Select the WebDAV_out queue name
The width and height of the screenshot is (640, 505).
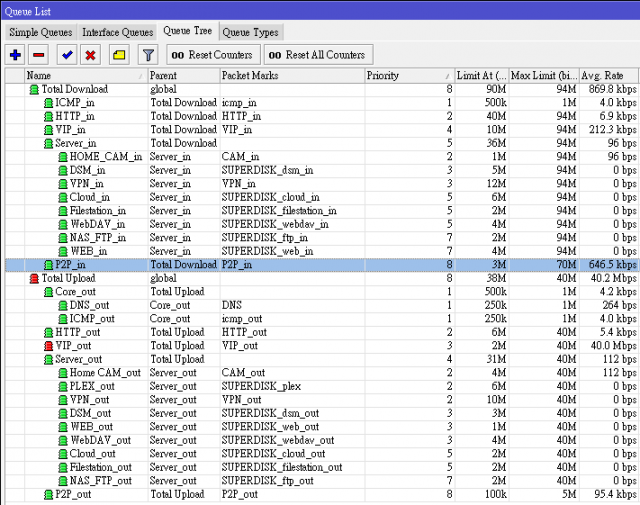[101, 440]
